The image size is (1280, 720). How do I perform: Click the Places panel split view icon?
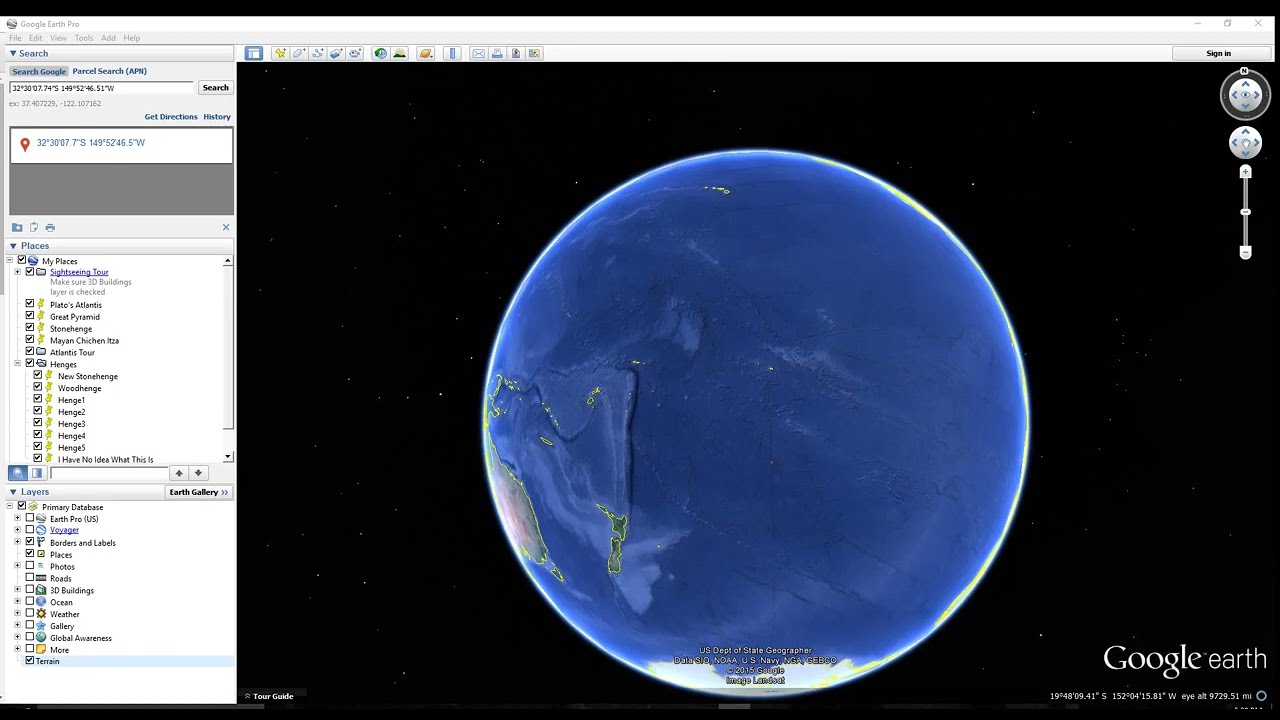(x=37, y=473)
